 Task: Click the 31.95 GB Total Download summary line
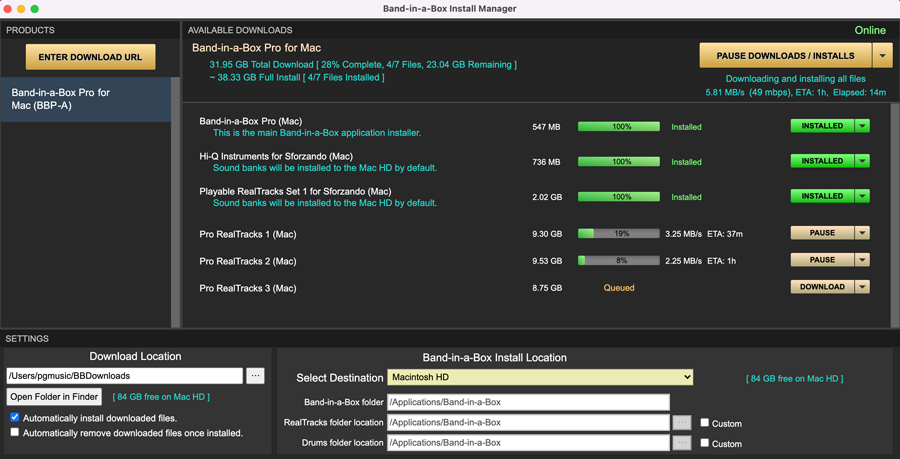(x=363, y=65)
